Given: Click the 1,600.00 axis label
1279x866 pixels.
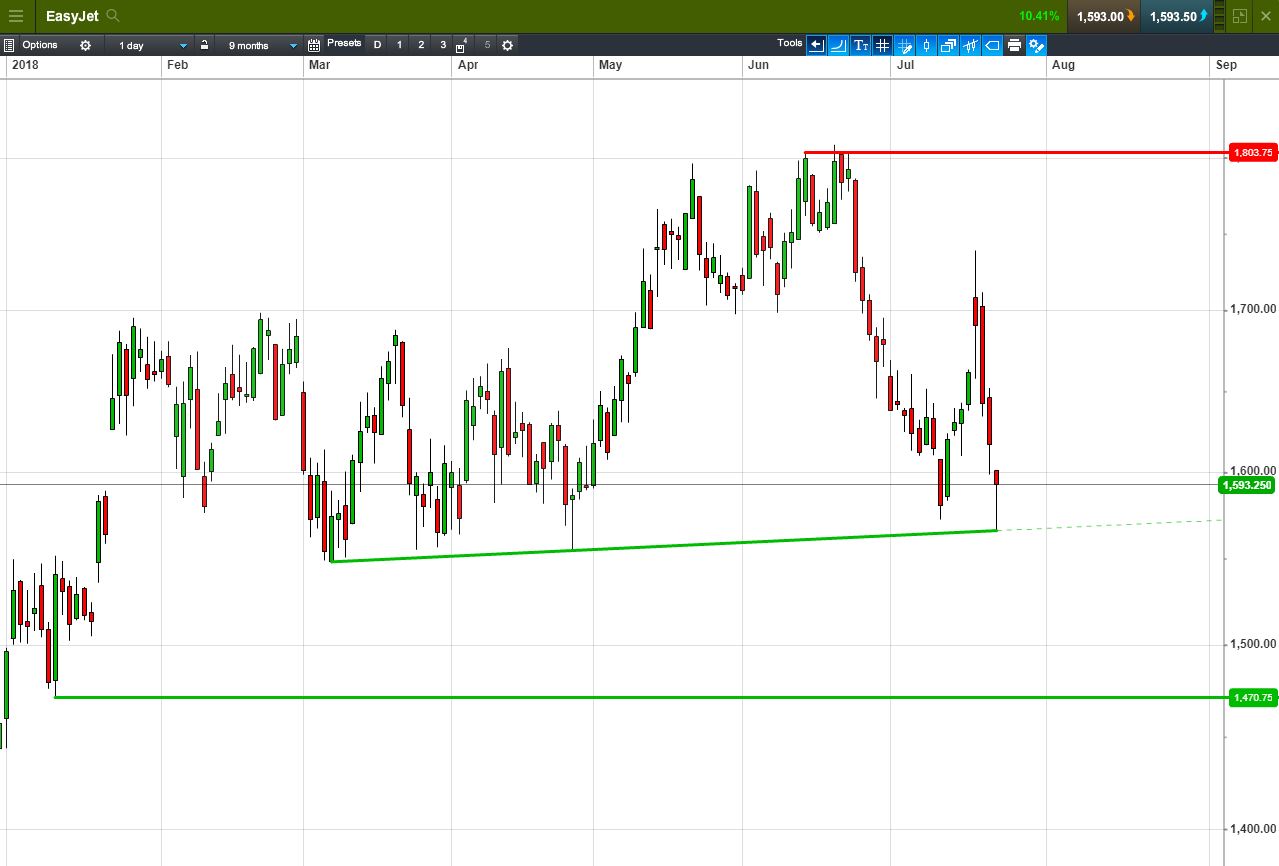Looking at the screenshot, I should click(x=1253, y=470).
